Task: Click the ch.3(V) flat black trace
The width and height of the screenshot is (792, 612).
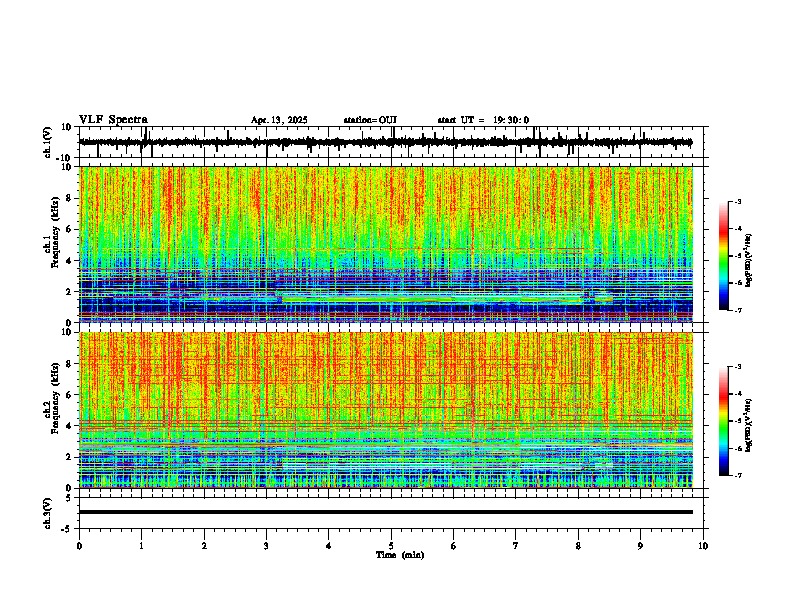Action: click(x=386, y=512)
